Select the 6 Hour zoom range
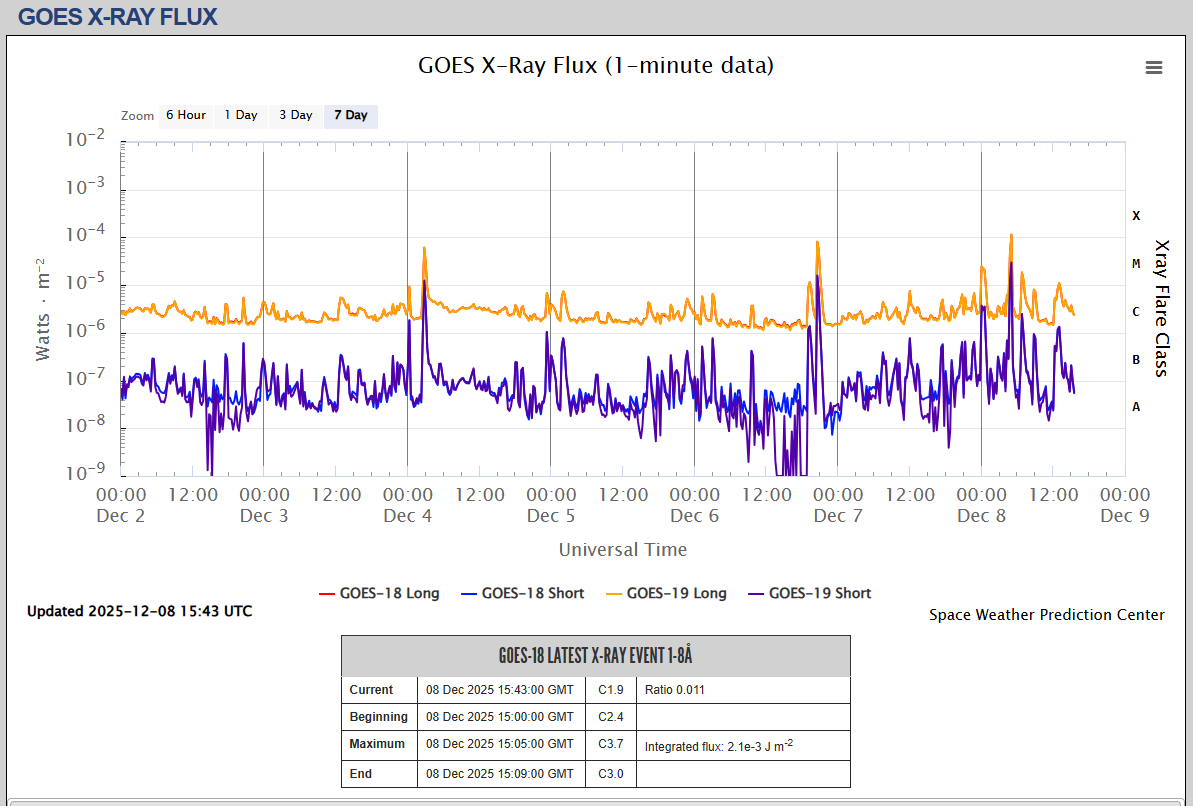Image resolution: width=1193 pixels, height=806 pixels. coord(185,116)
